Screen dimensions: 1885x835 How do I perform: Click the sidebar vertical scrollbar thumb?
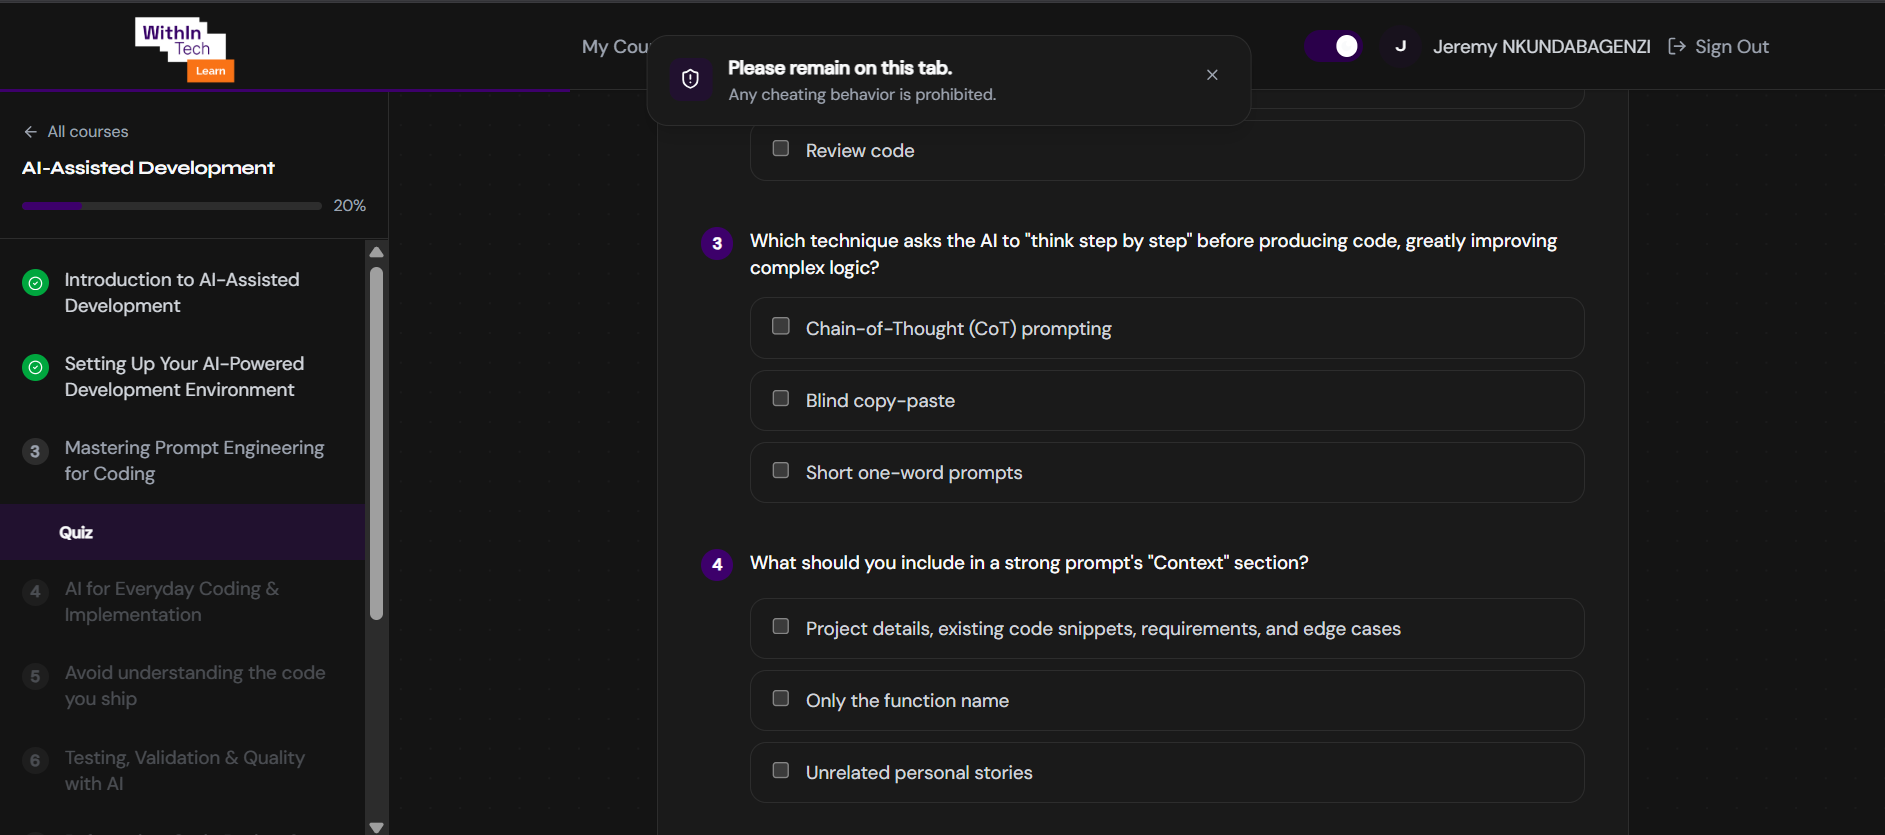tap(376, 443)
